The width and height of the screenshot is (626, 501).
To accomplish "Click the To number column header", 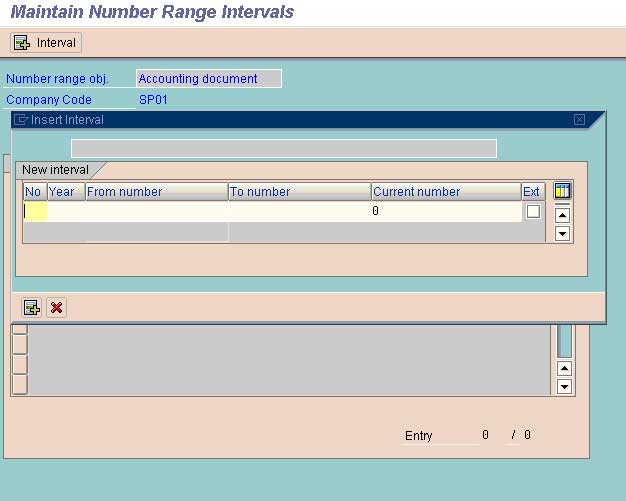I will (x=299, y=192).
